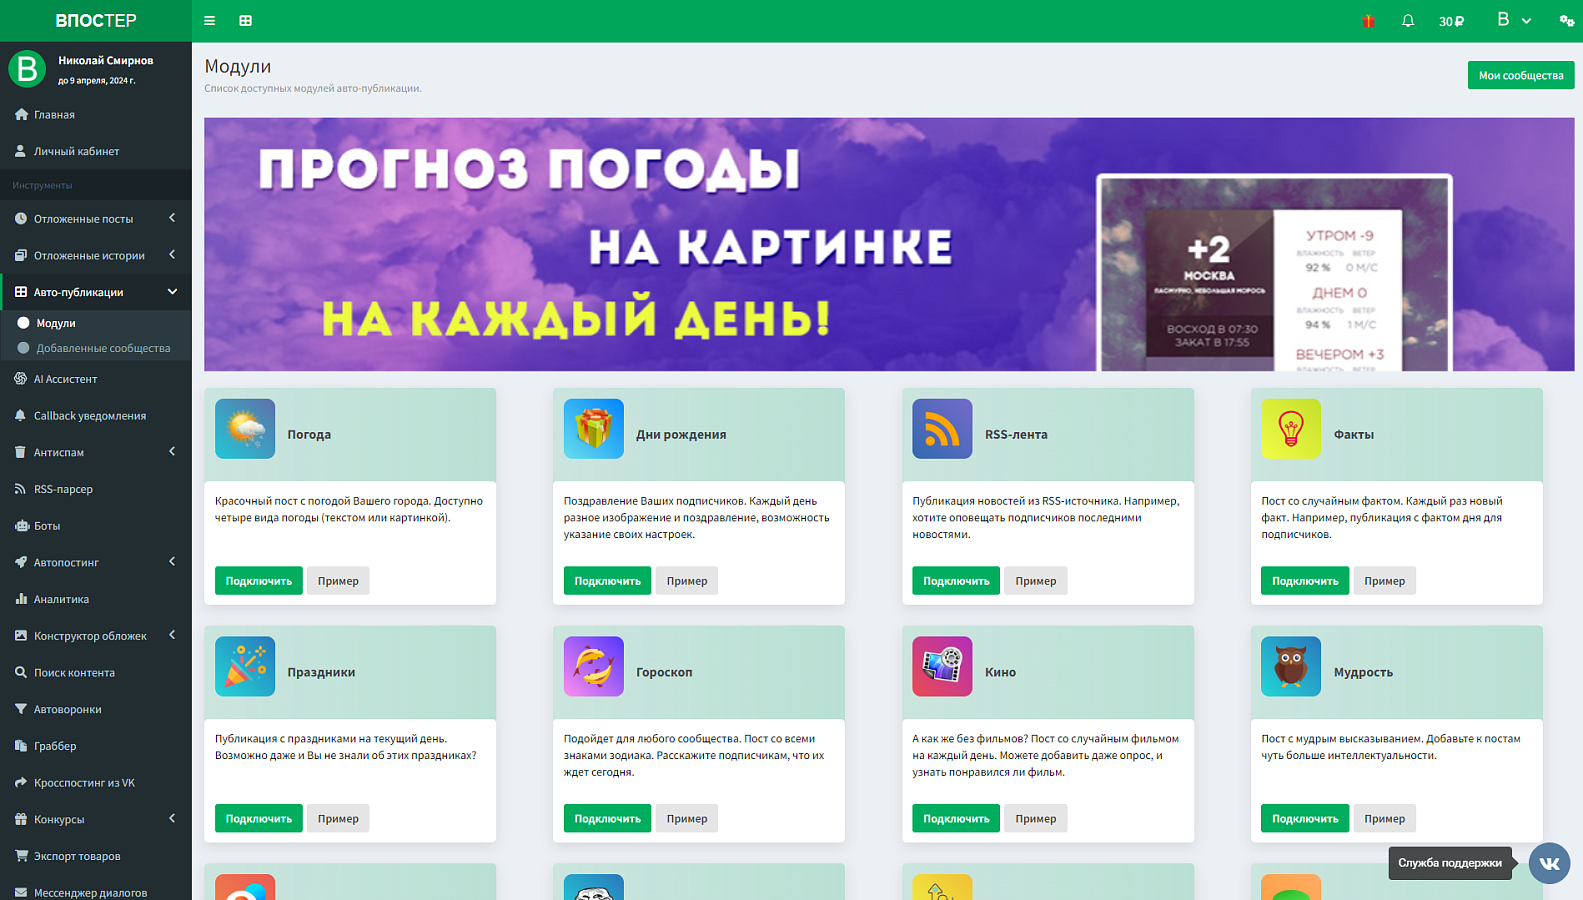
Task: Open Мессенджер диалогов in sidebar
Action: [x=96, y=892]
